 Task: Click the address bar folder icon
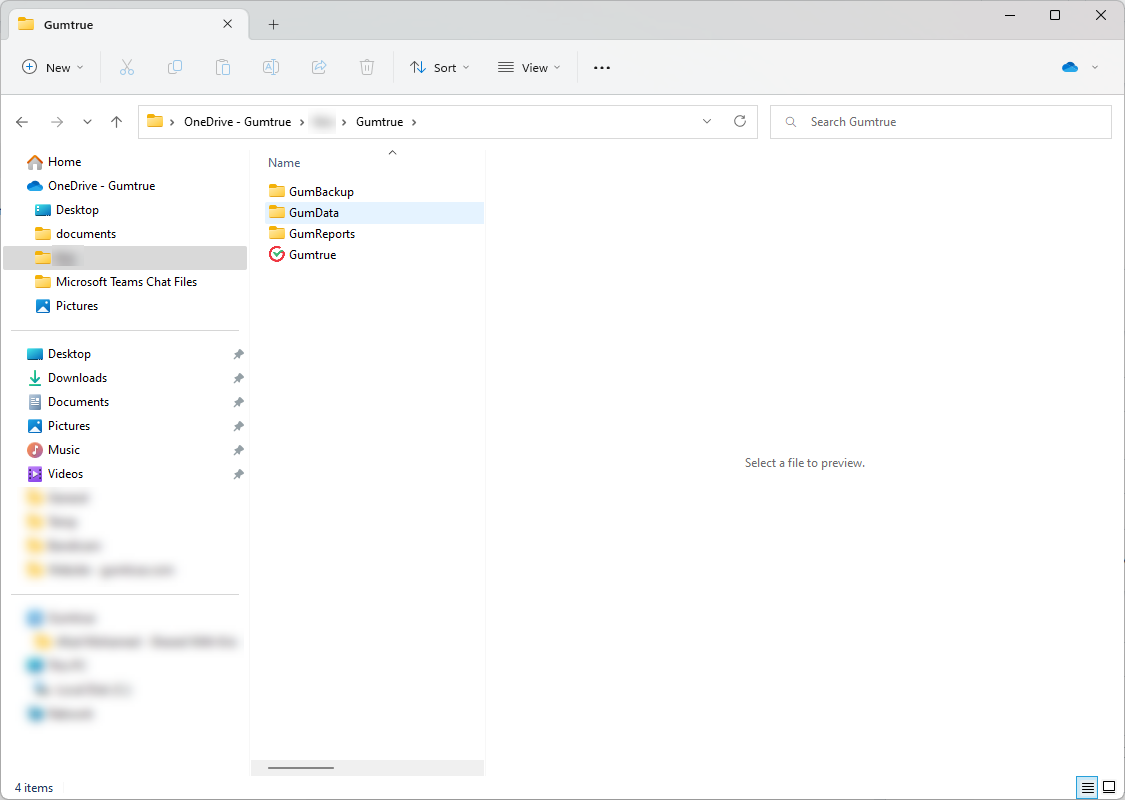(x=155, y=121)
